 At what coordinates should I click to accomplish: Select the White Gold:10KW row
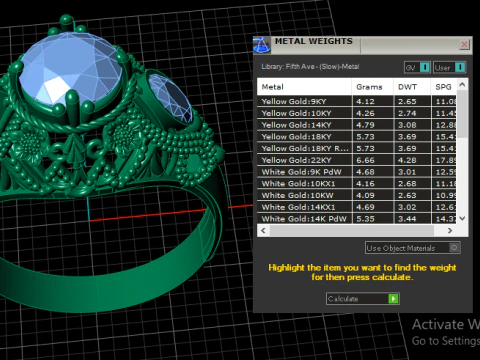pyautogui.click(x=357, y=195)
